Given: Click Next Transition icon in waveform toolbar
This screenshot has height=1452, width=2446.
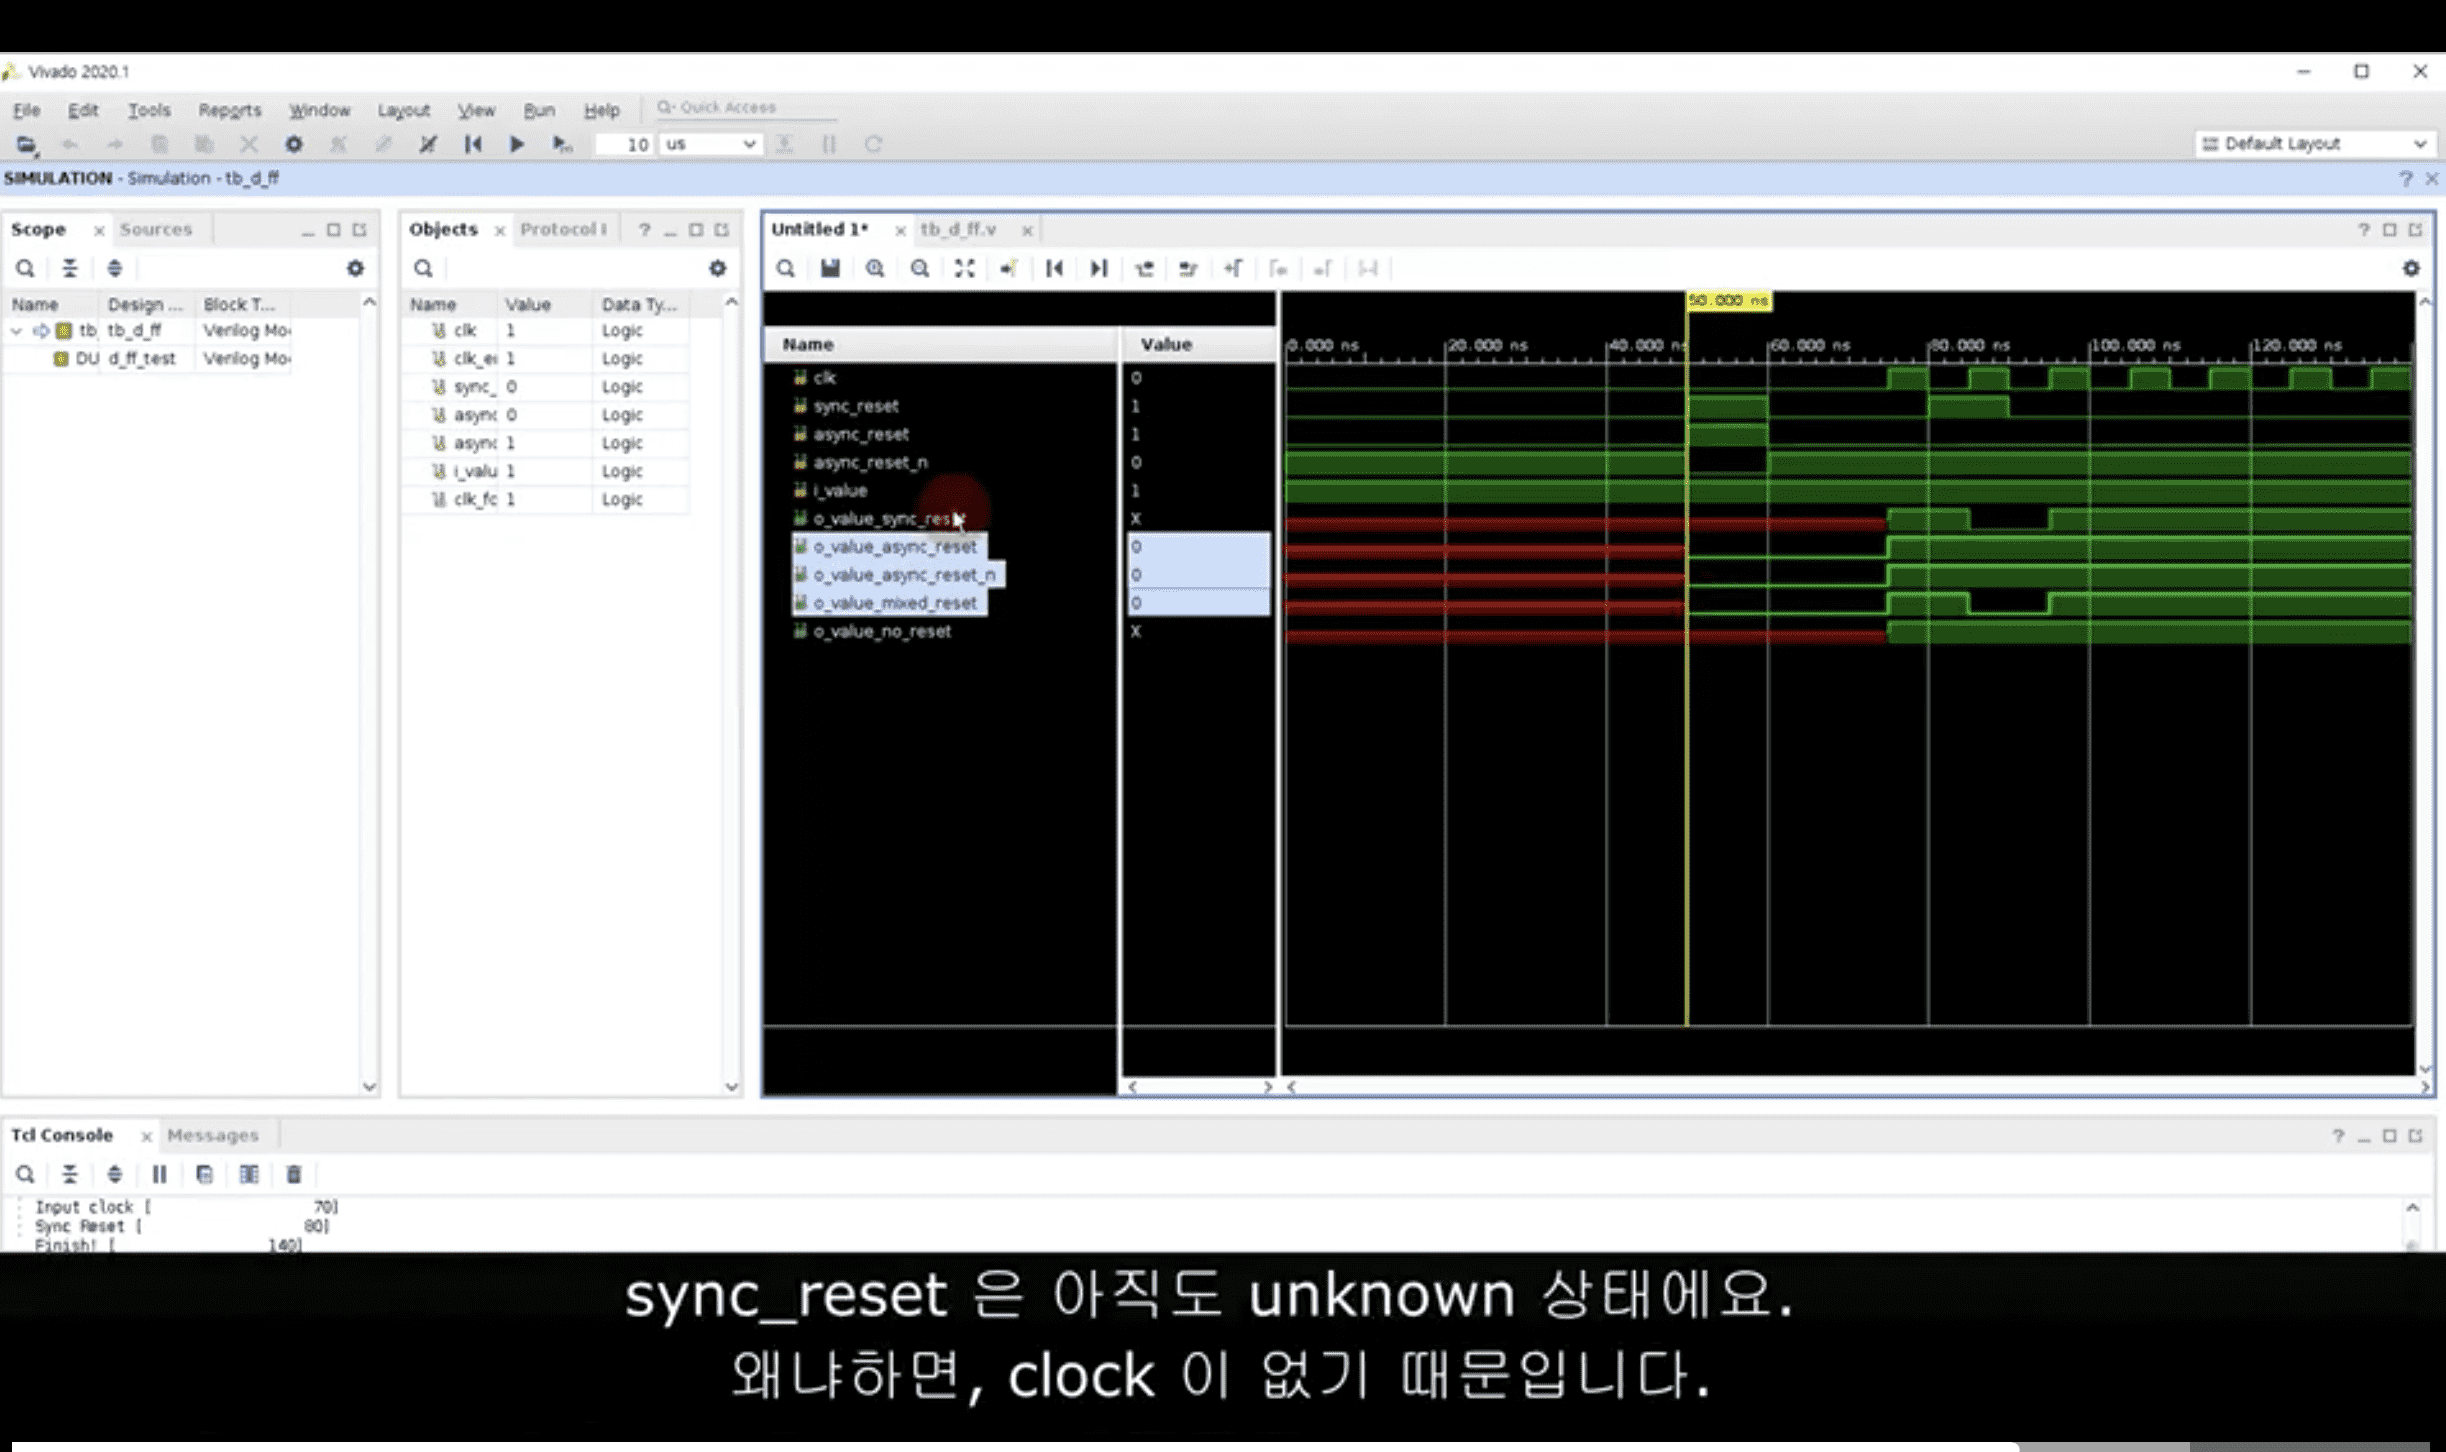Looking at the screenshot, I should (1188, 268).
